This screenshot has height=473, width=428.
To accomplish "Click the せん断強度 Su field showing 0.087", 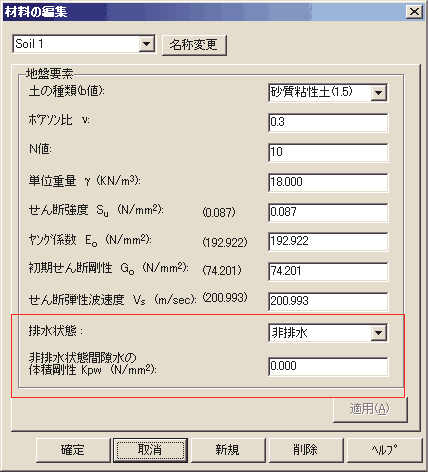I will (328, 212).
